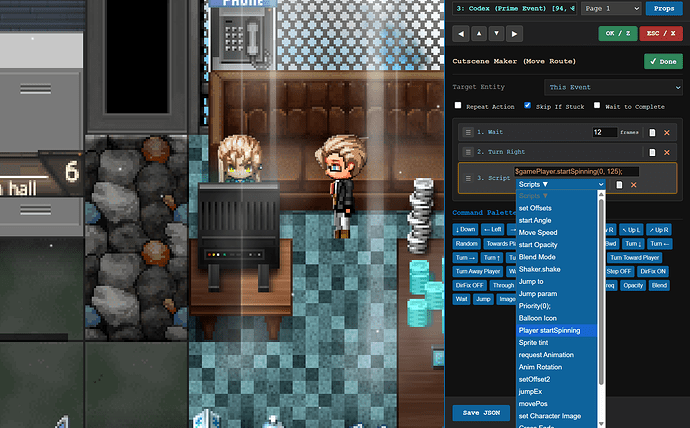690x428 pixels.
Task: Choose Anim Rotation from scripts list
Action: (x=557, y=367)
